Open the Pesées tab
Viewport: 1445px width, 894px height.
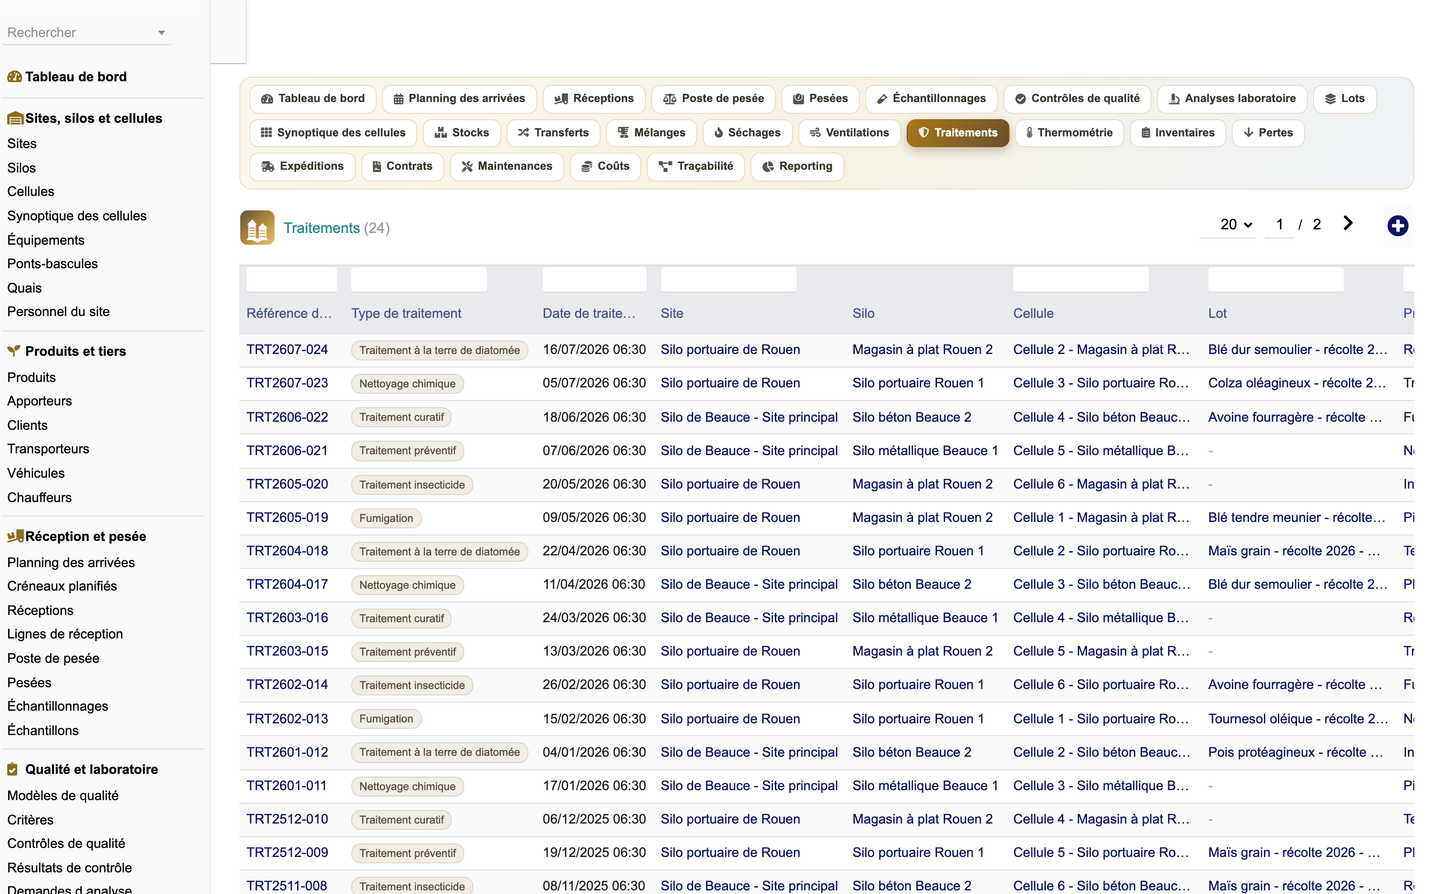tap(820, 99)
